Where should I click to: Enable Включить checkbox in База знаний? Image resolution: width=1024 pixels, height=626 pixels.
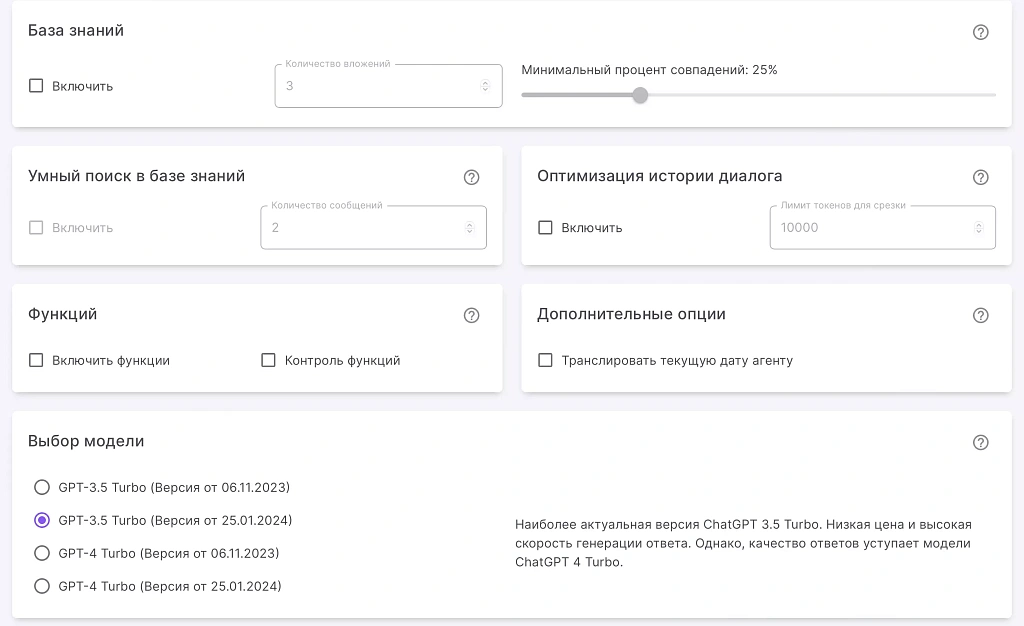(x=36, y=86)
